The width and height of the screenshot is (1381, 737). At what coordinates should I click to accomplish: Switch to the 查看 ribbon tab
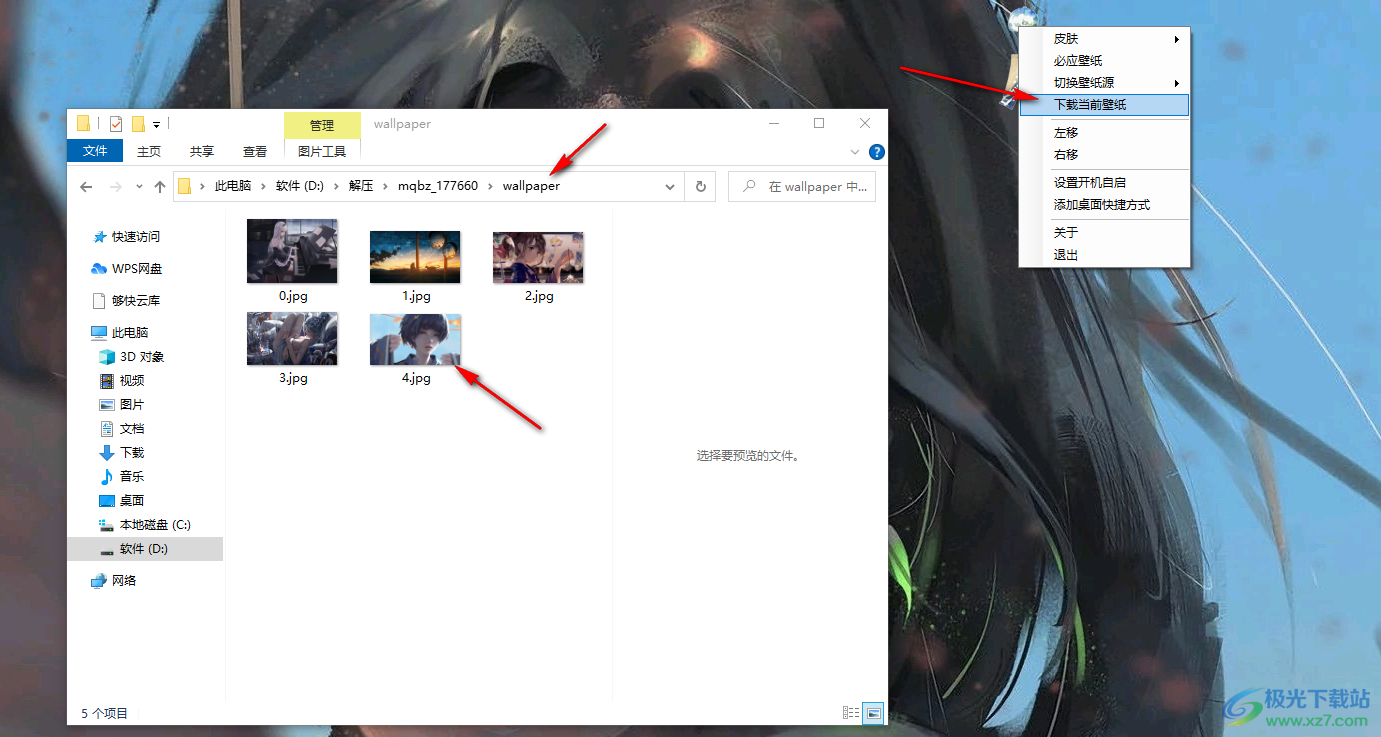coord(255,151)
